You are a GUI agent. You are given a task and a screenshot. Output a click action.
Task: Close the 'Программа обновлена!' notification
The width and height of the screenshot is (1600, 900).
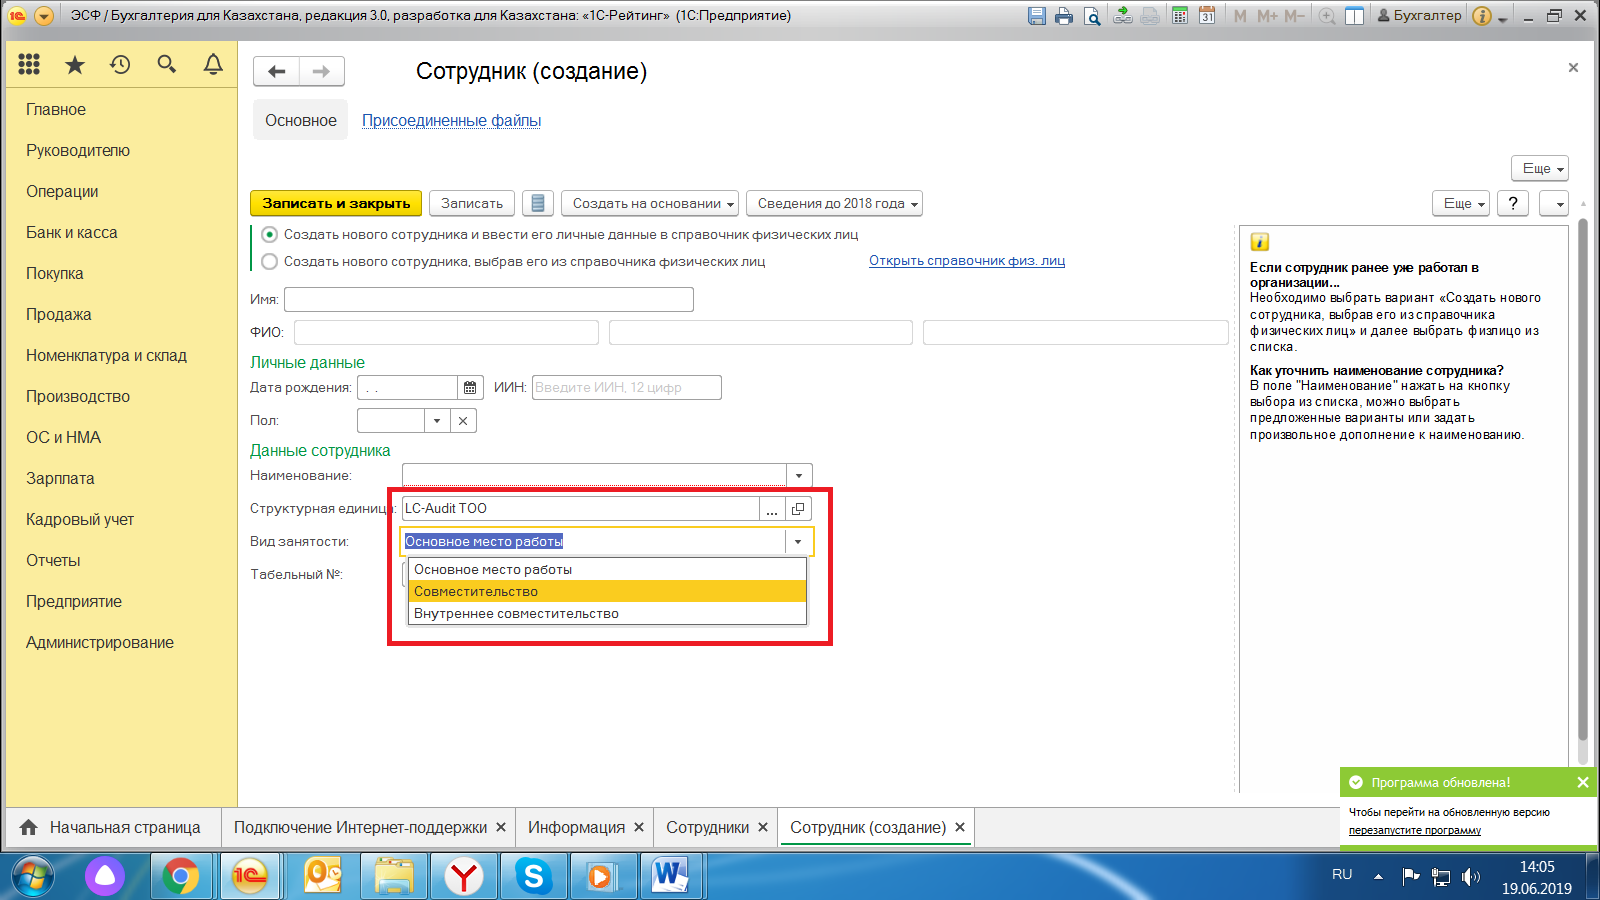[1583, 783]
